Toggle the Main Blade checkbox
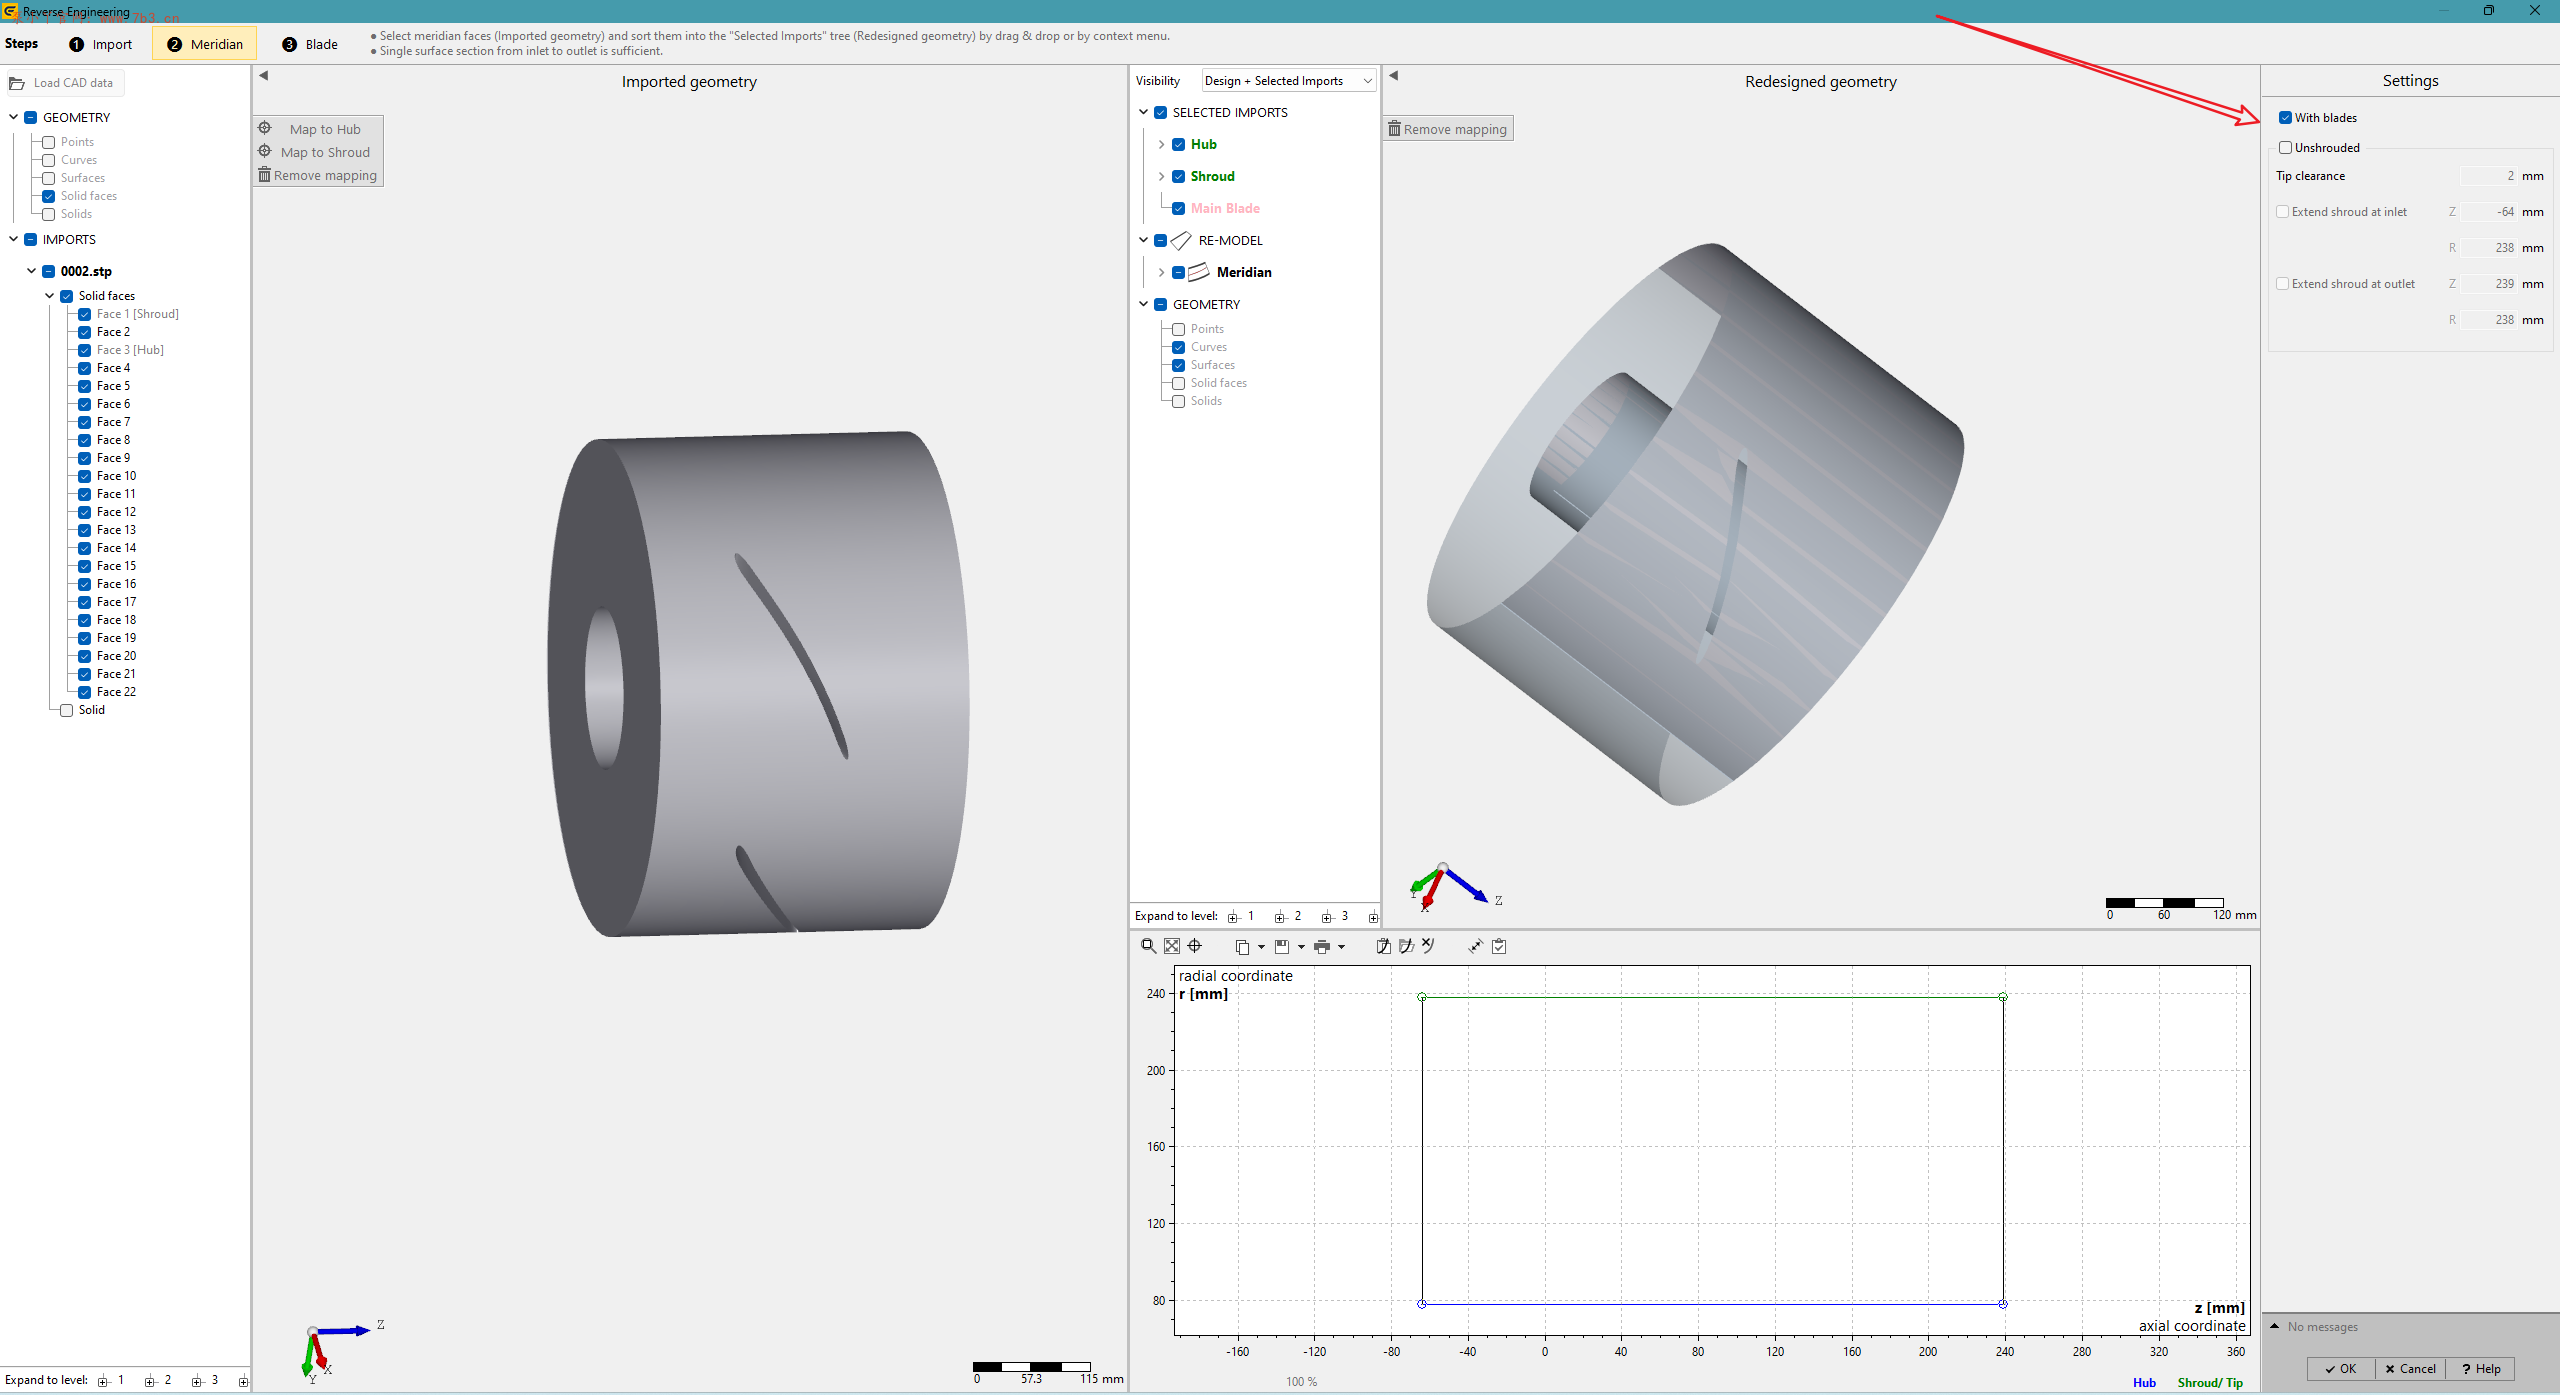2560x1395 pixels. (1179, 209)
